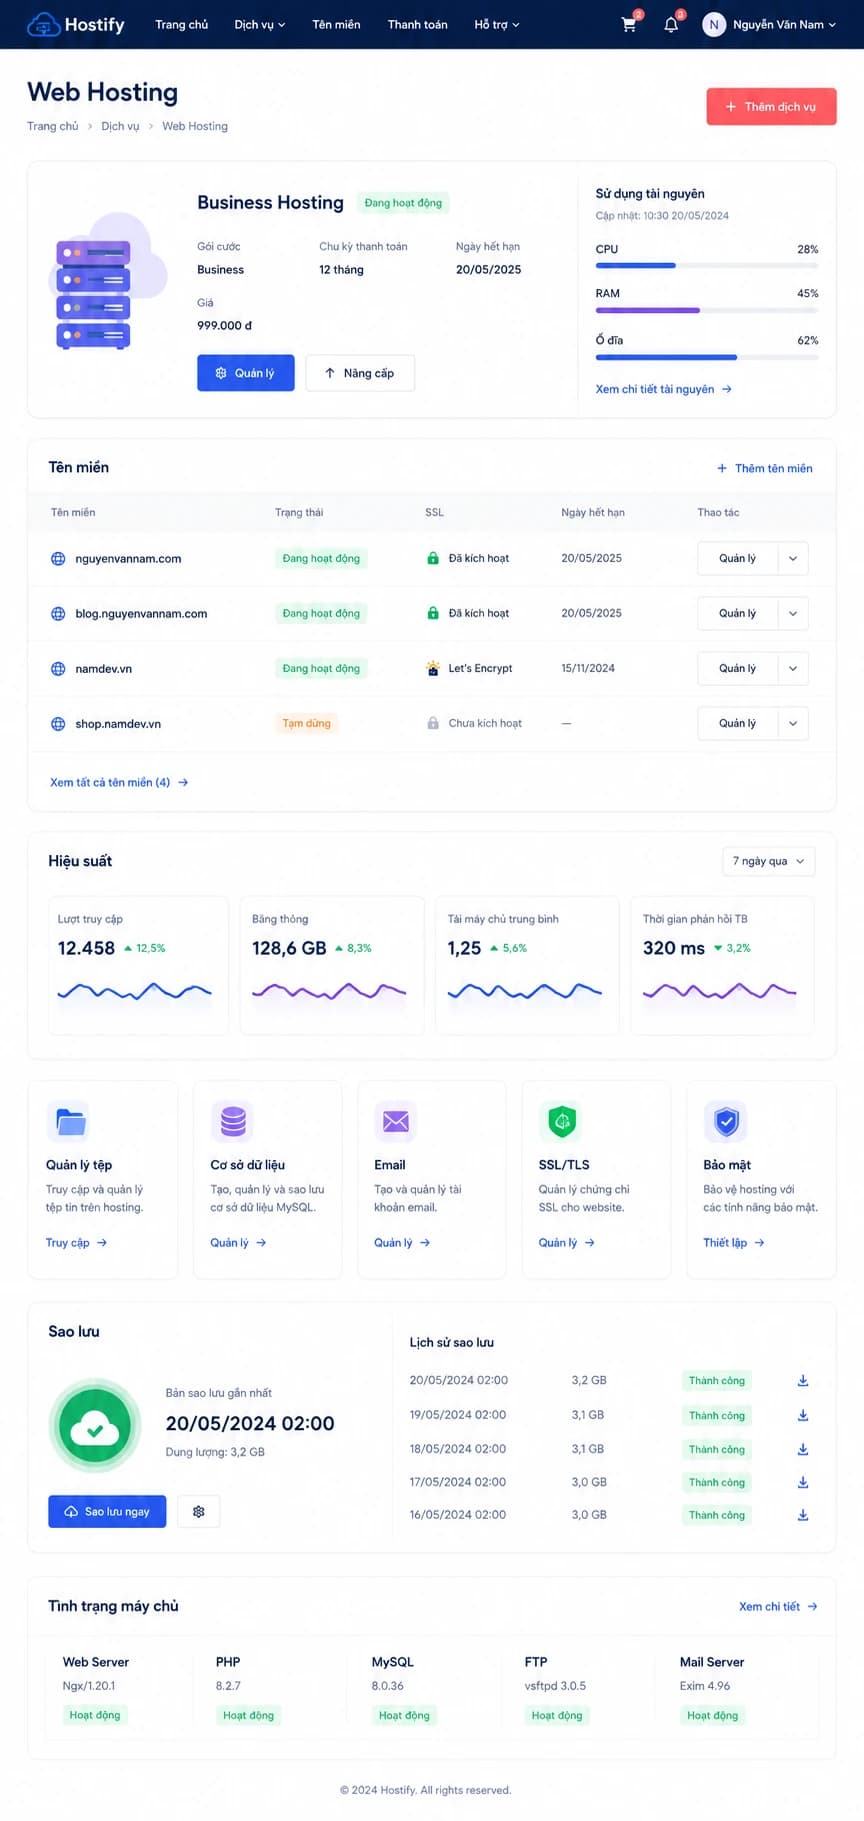
Task: Click the Sao lưu ngay button
Action: pos(107,1511)
